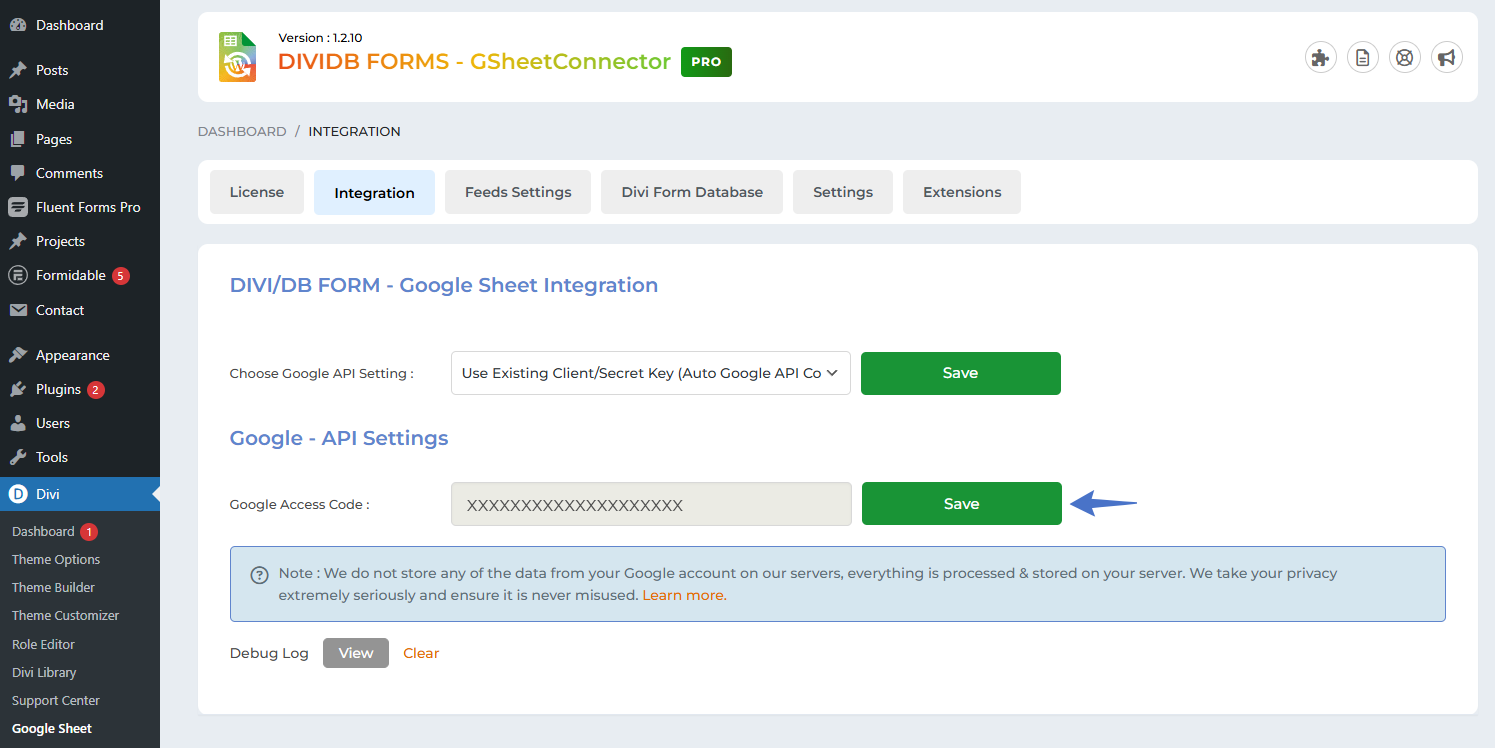Open Formidable from the admin sidebar
The height and width of the screenshot is (748, 1495).
[70, 275]
